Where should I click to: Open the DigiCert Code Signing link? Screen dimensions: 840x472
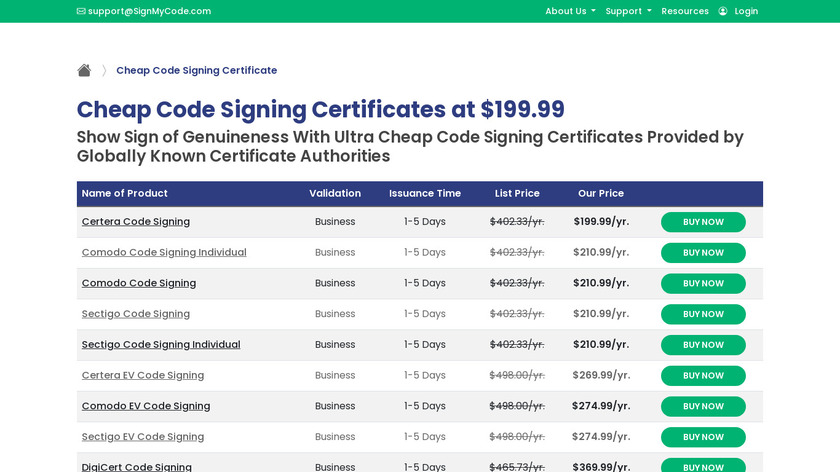click(x=137, y=466)
